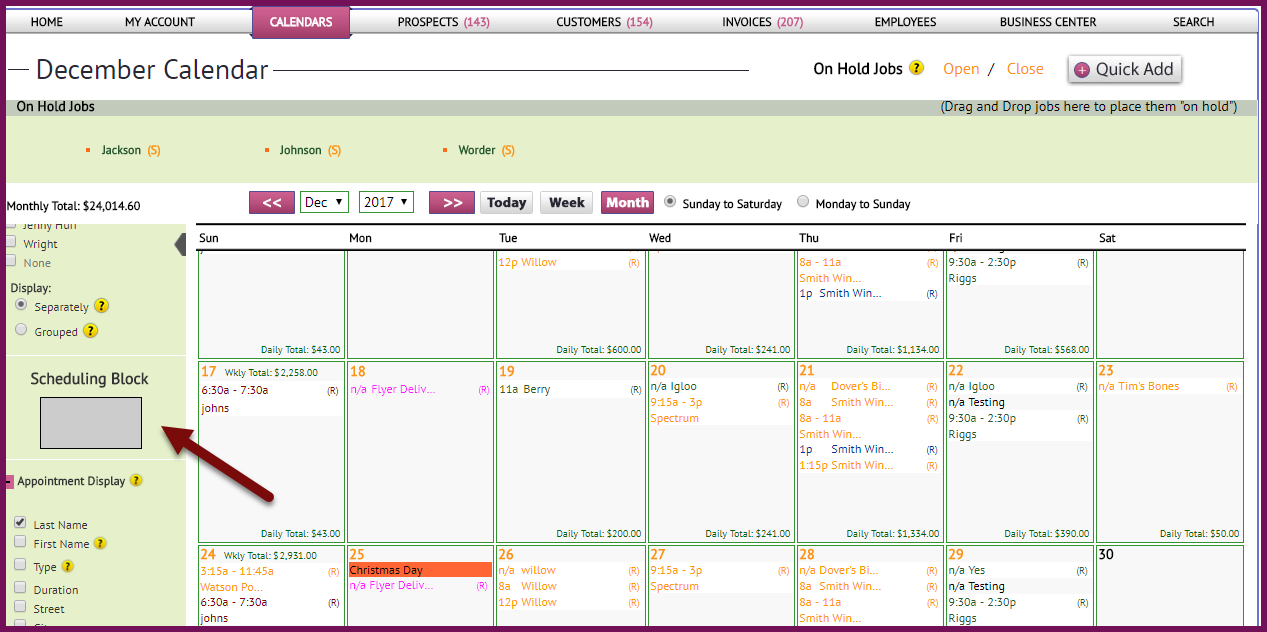Check the None employee checkbox

[x=11, y=261]
